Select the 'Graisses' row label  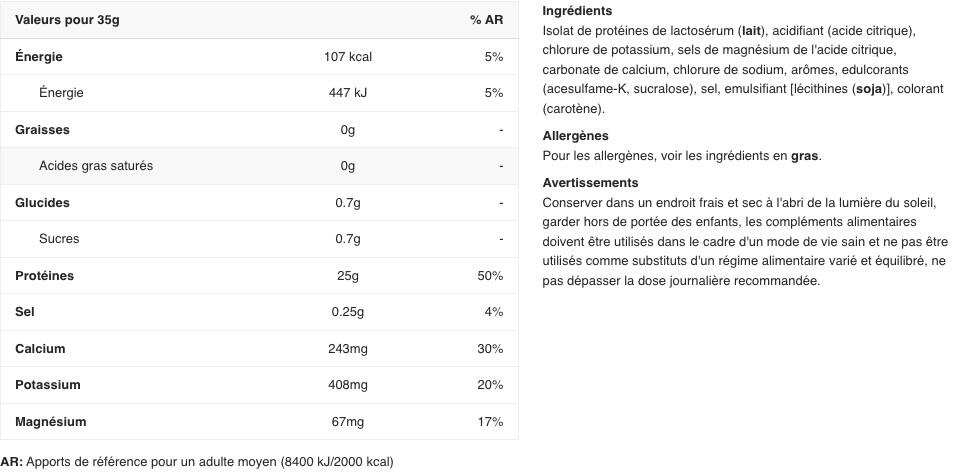point(43,130)
